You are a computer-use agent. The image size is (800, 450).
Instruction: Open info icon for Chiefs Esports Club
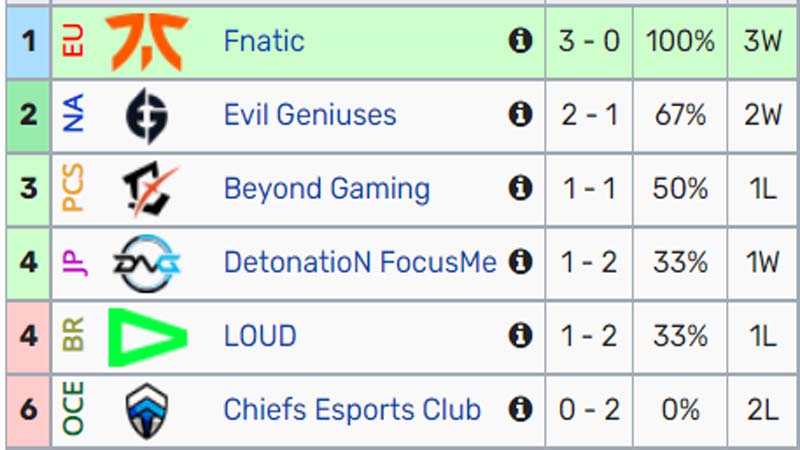pyautogui.click(x=520, y=409)
